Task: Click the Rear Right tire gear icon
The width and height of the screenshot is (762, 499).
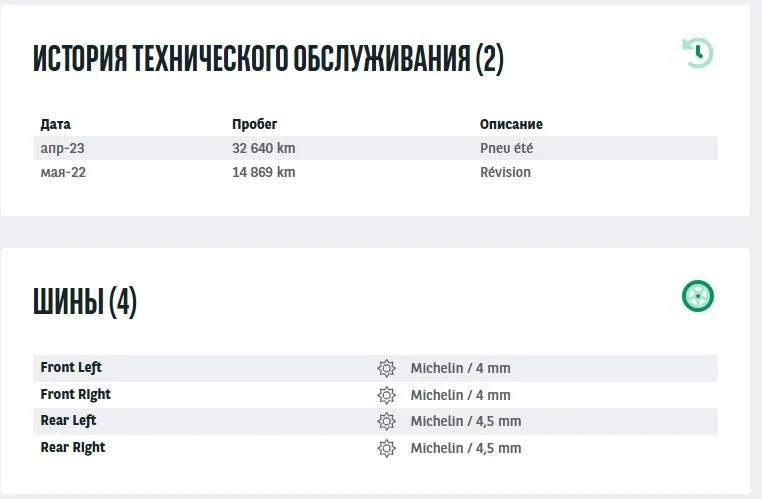Action: coord(386,448)
